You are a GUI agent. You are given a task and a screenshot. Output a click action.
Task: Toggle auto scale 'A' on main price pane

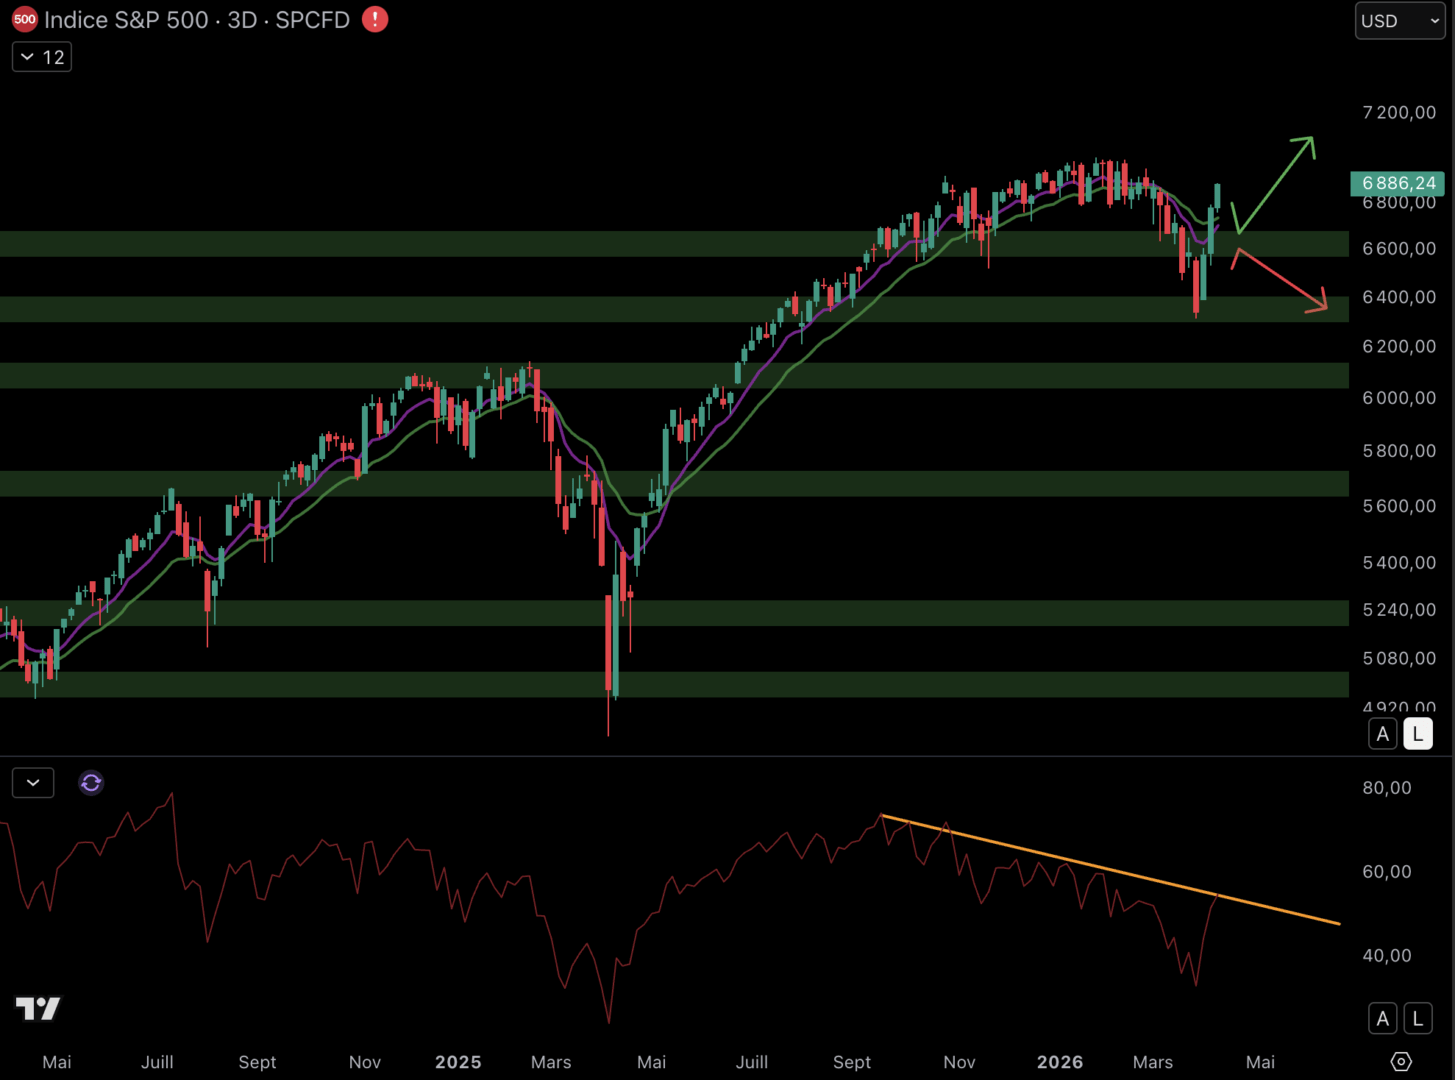coord(1382,734)
